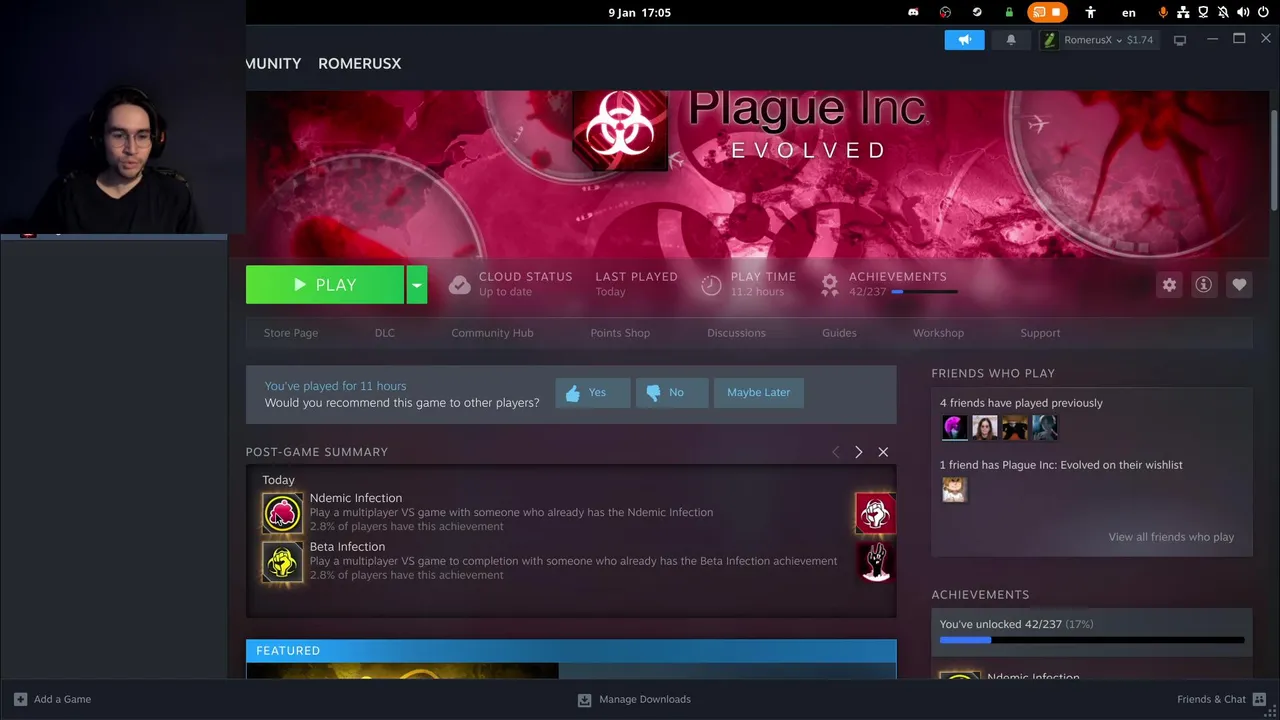Click the hand badge beside Beta Infection
Image resolution: width=1280 pixels, height=720 pixels.
coord(875,562)
